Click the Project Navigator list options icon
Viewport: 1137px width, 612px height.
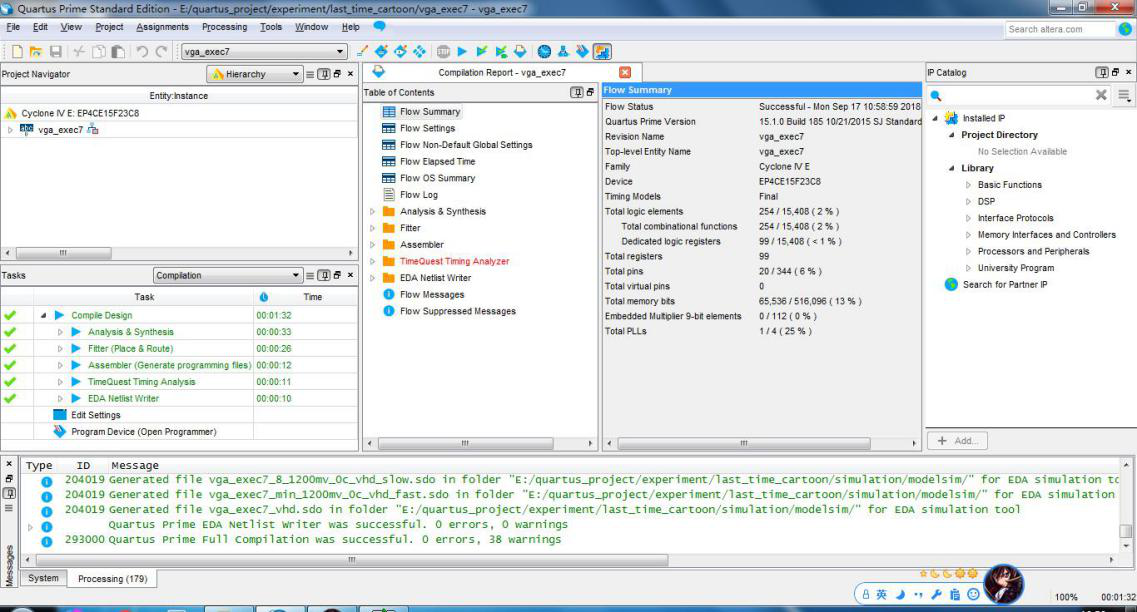pos(310,74)
